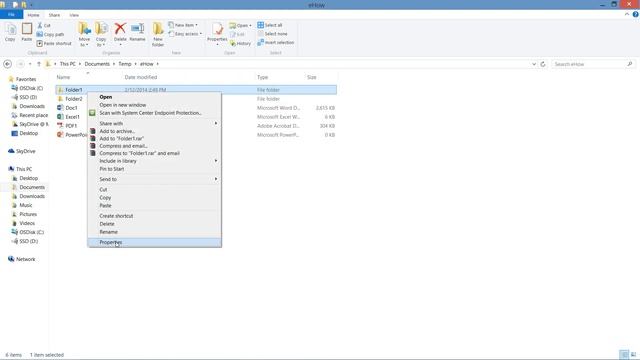640x360 pixels.
Task: Open the ribbon Open dropdown arrow
Action: [x=250, y=25]
